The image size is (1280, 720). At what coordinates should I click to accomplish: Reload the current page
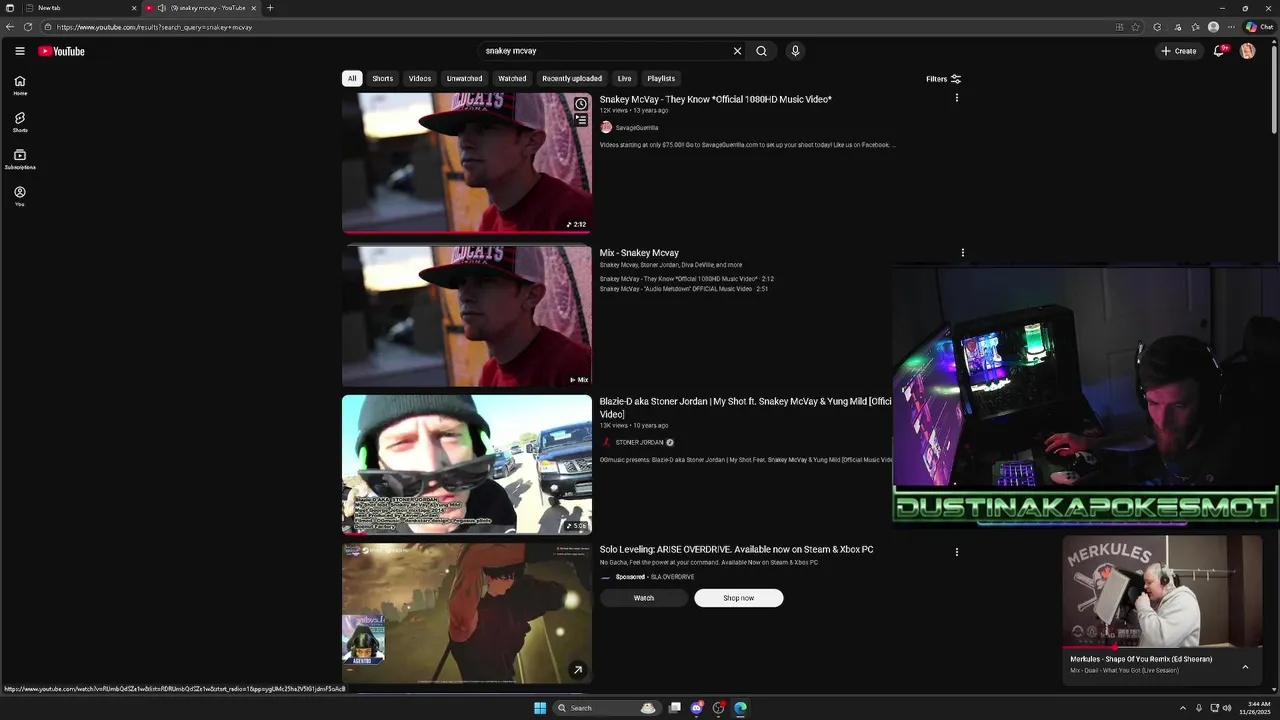point(28,27)
